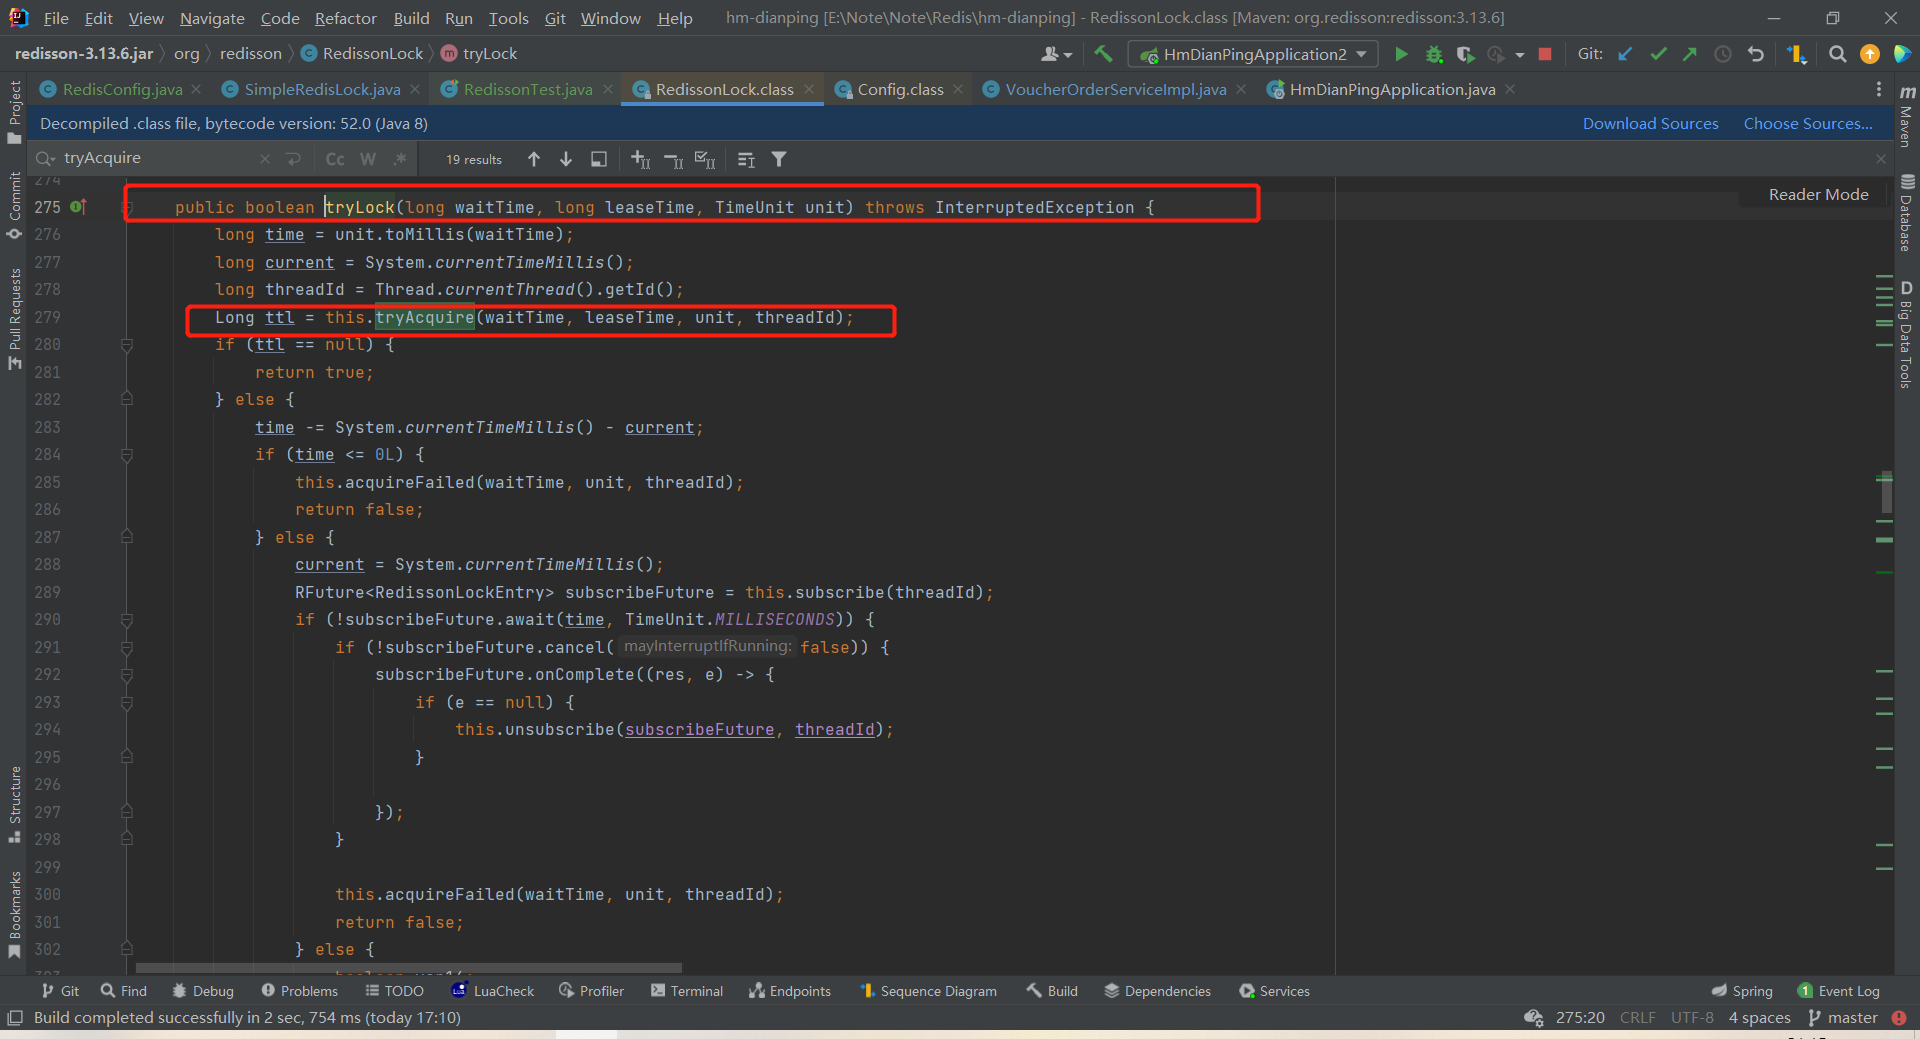This screenshot has height=1039, width=1920.
Task: Select all occurrences icon in search bar
Action: tap(705, 159)
